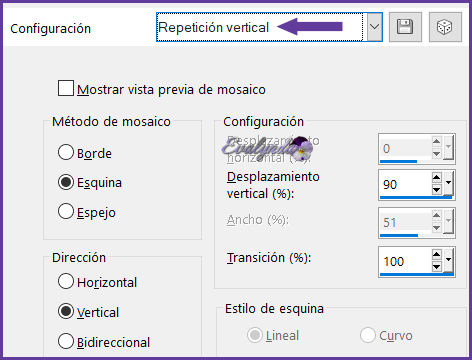The width and height of the screenshot is (472, 360).
Task: Randomize parameters with dice icon
Action: coord(445,27)
